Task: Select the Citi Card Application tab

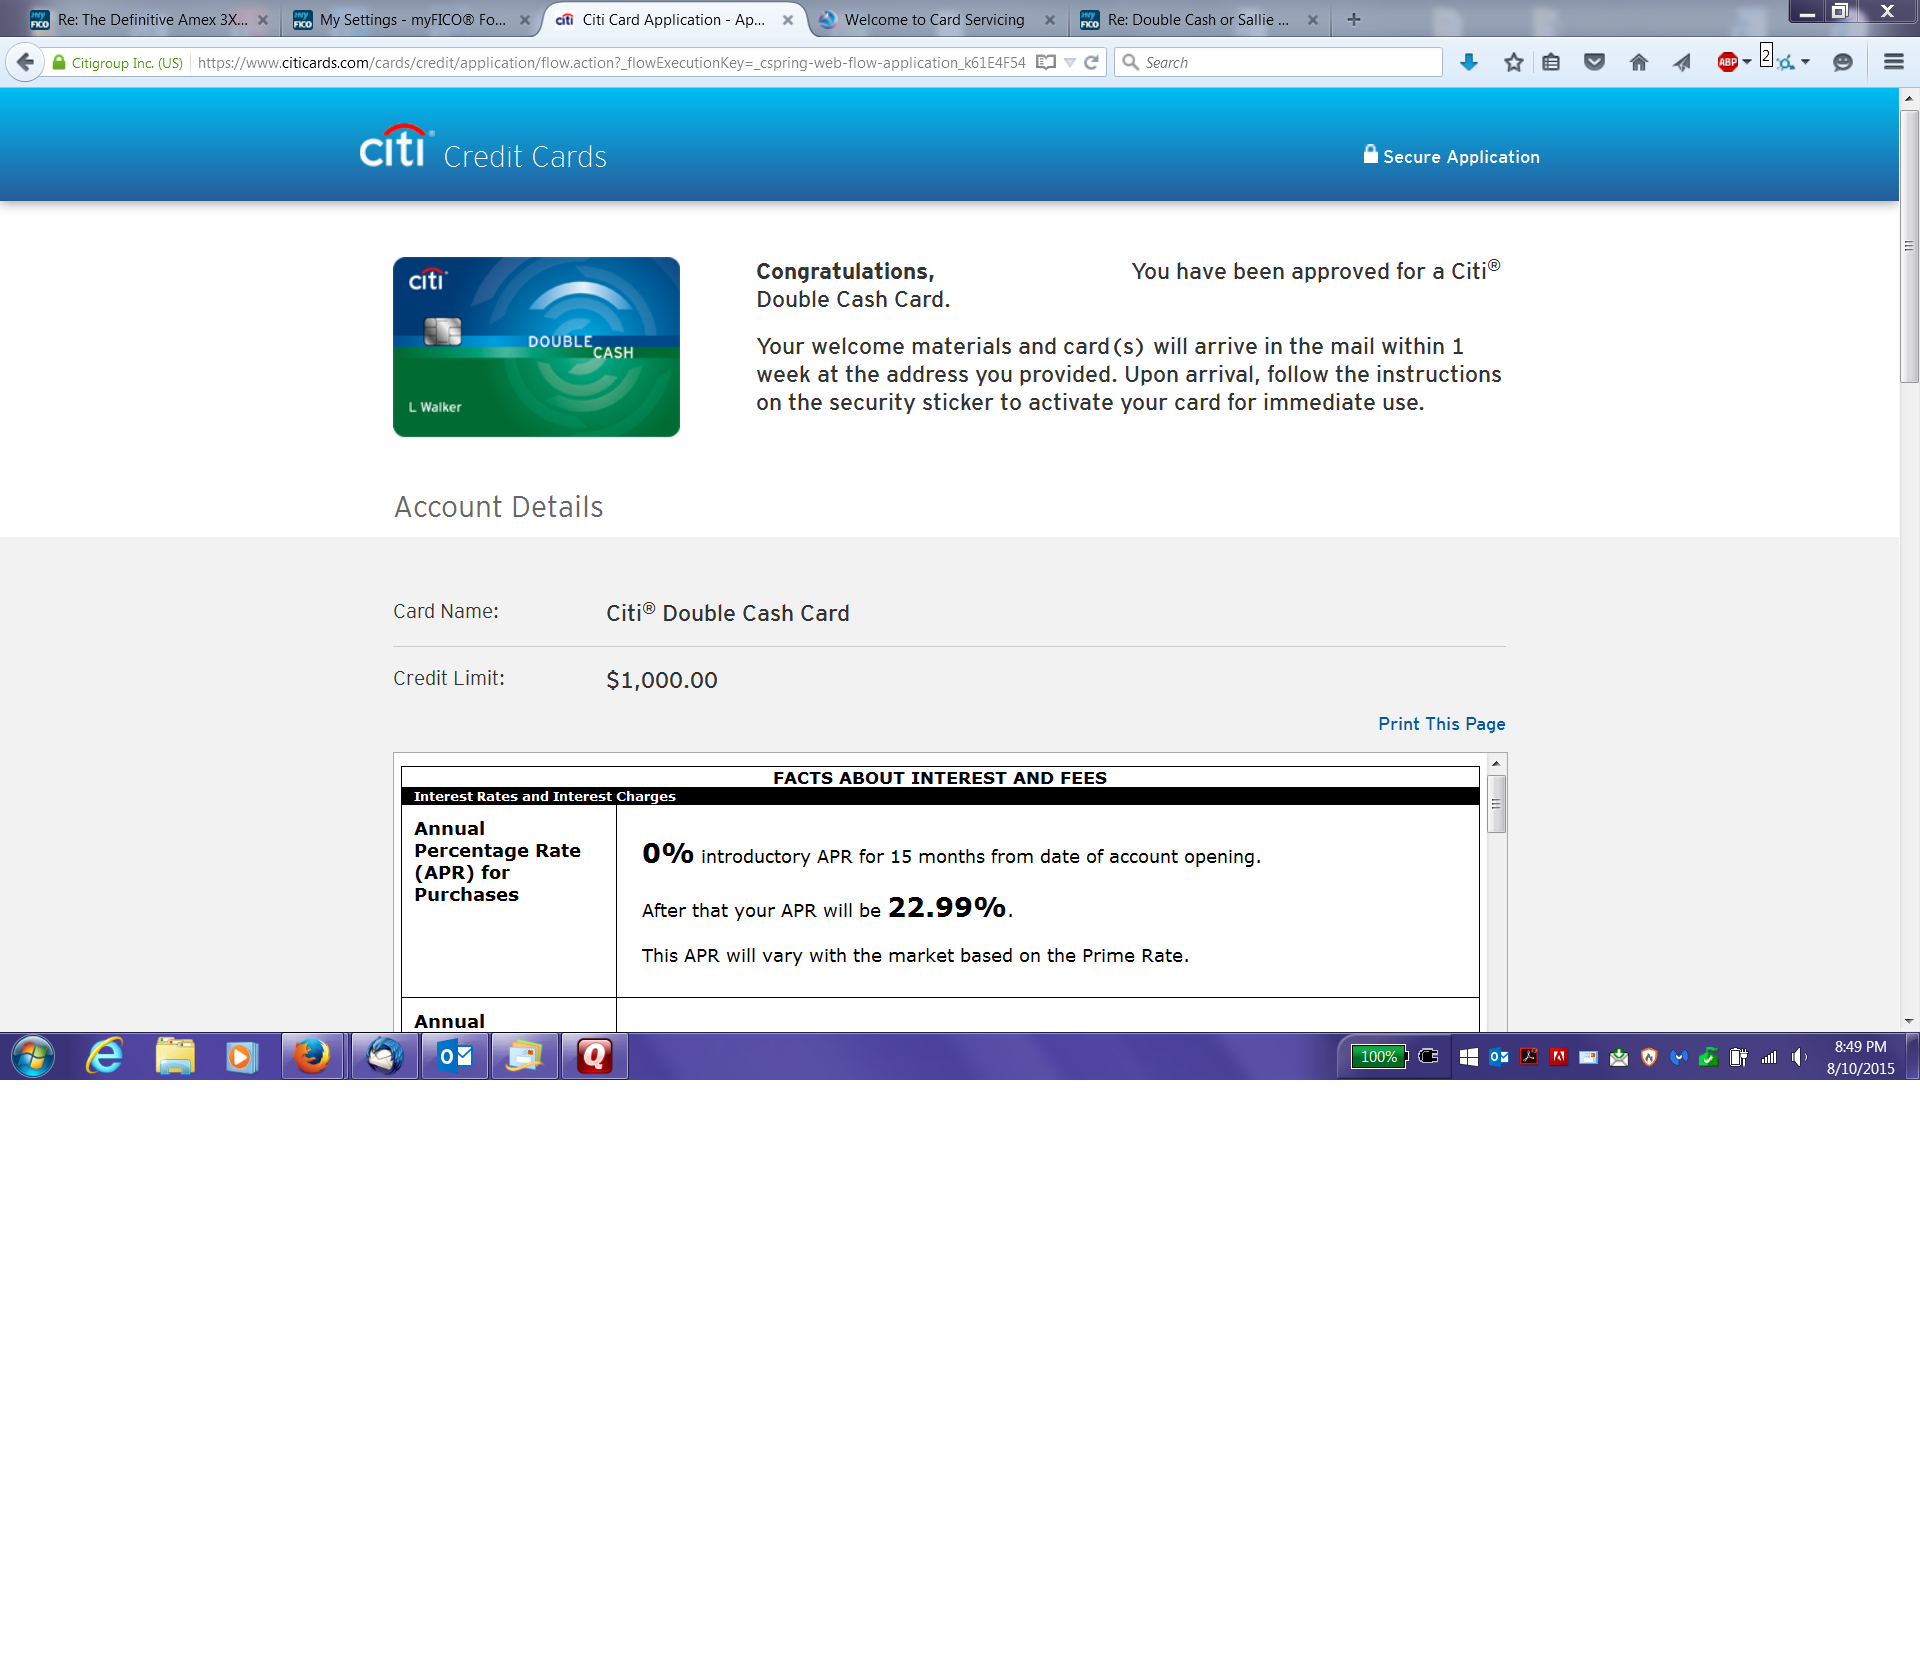Action: coord(673,19)
